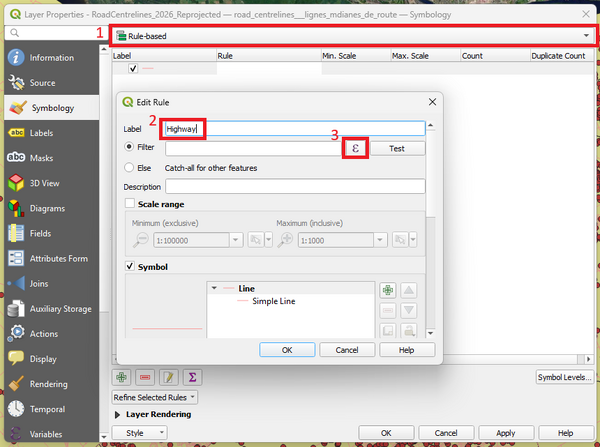Select the Else radio button

(x=129, y=168)
